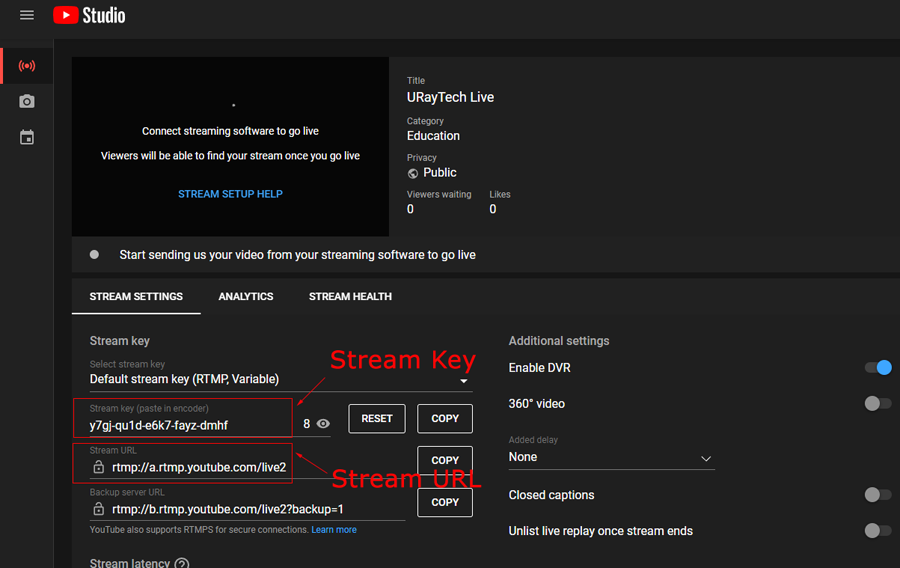The image size is (900, 568).
Task: Click the Likes count
Action: click(493, 209)
